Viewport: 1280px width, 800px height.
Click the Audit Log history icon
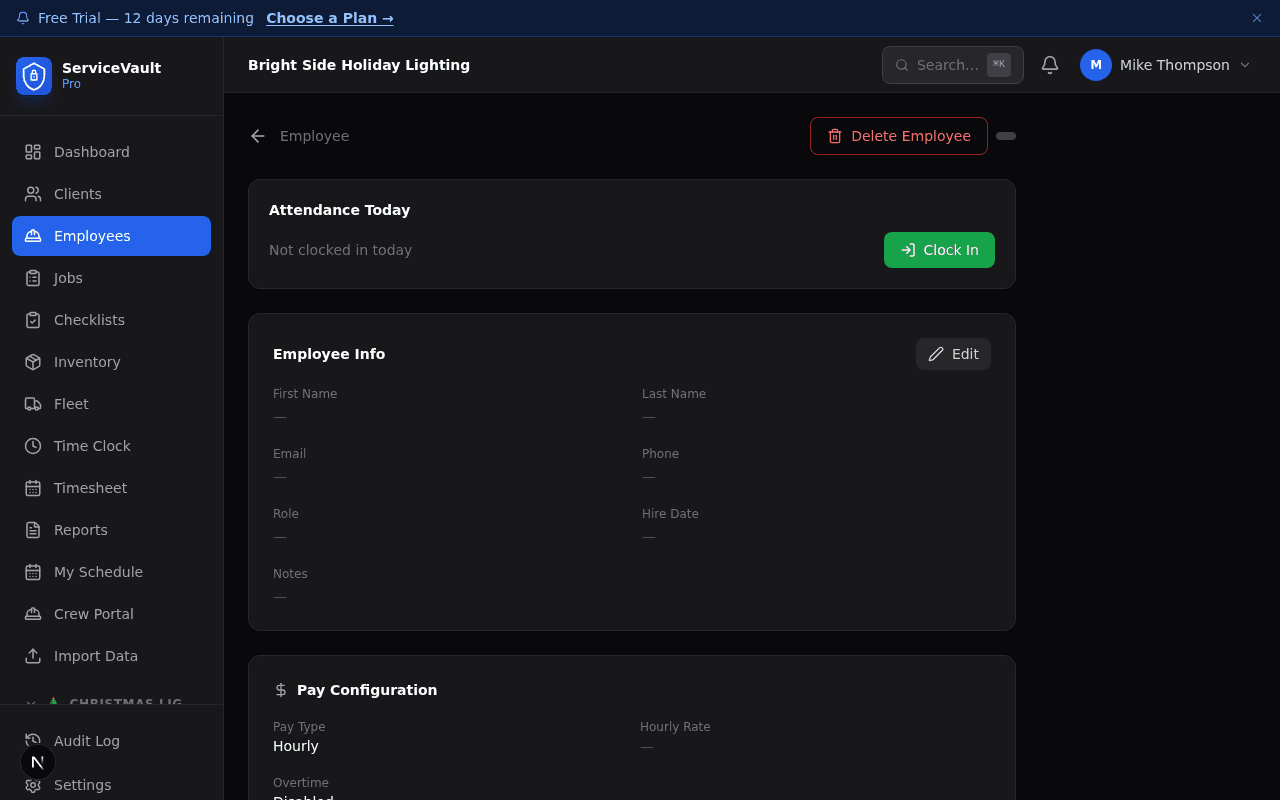click(x=33, y=741)
